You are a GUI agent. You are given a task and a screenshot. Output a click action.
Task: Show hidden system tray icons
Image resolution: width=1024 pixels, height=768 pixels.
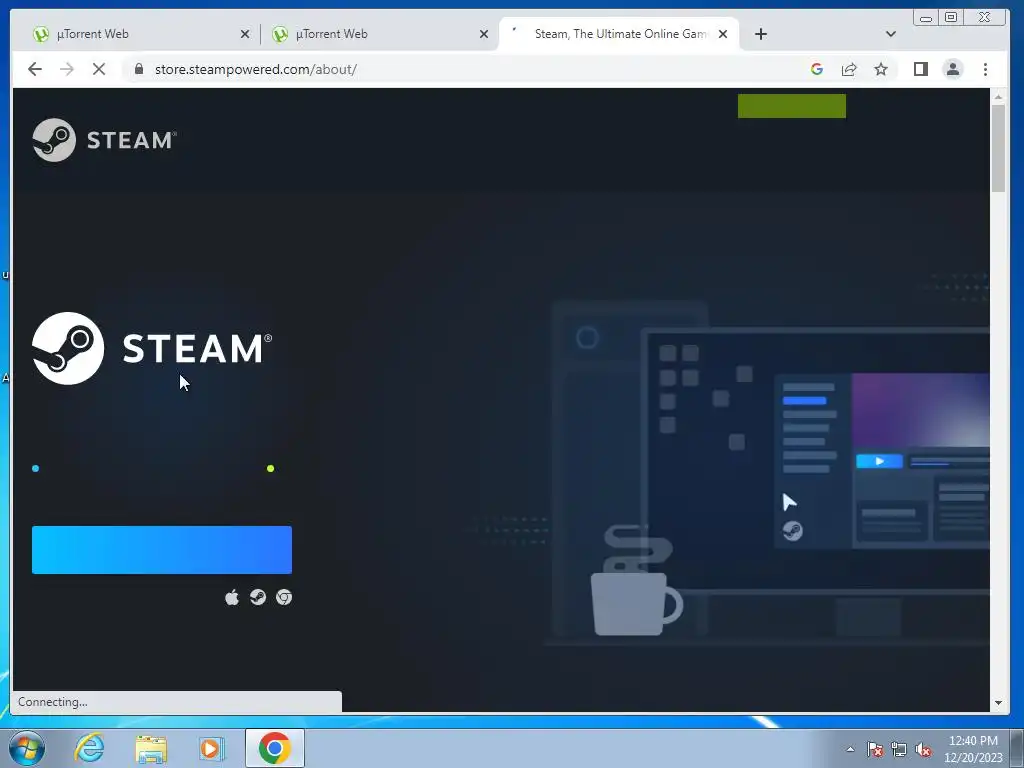(x=850, y=749)
